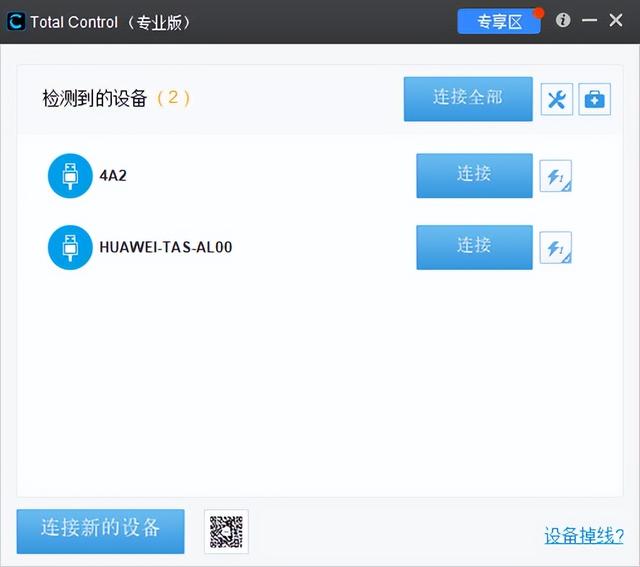Open the first-aid repair kit icon

click(595, 99)
